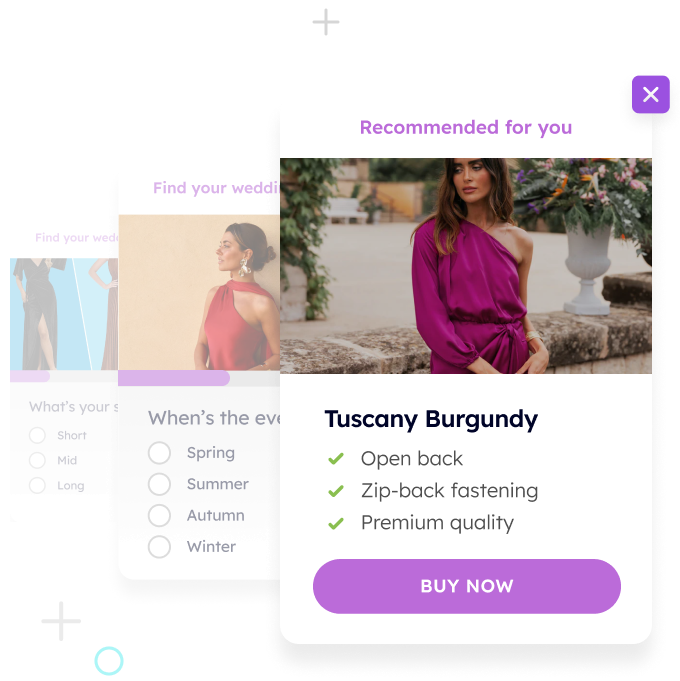Image resolution: width=680 pixels, height=681 pixels.
Task: Click the gray plus icon at top
Action: 326,22
